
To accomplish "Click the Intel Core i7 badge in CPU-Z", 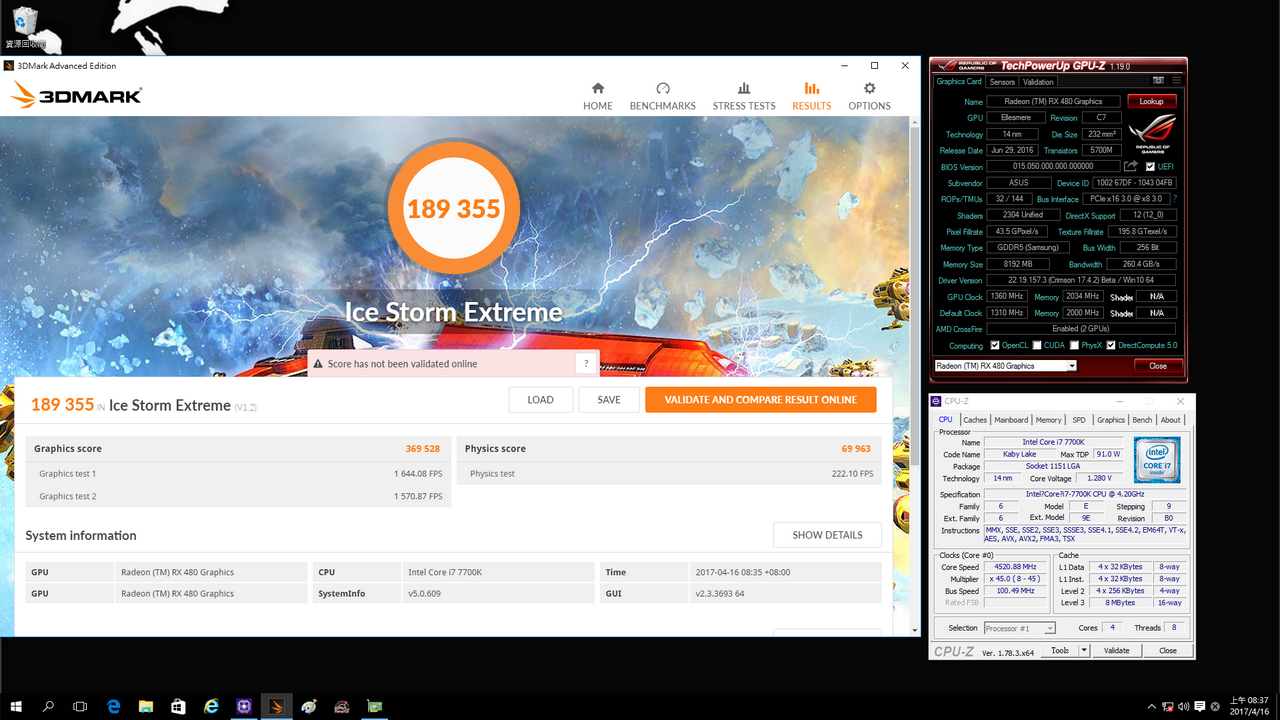I will (x=1156, y=460).
